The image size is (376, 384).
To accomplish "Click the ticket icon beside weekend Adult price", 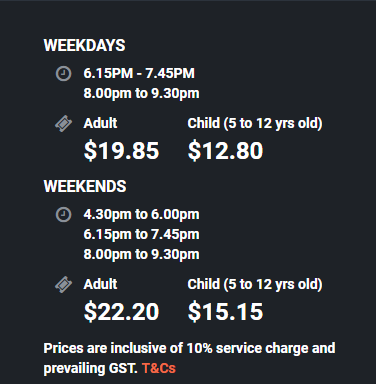I will click(x=63, y=285).
